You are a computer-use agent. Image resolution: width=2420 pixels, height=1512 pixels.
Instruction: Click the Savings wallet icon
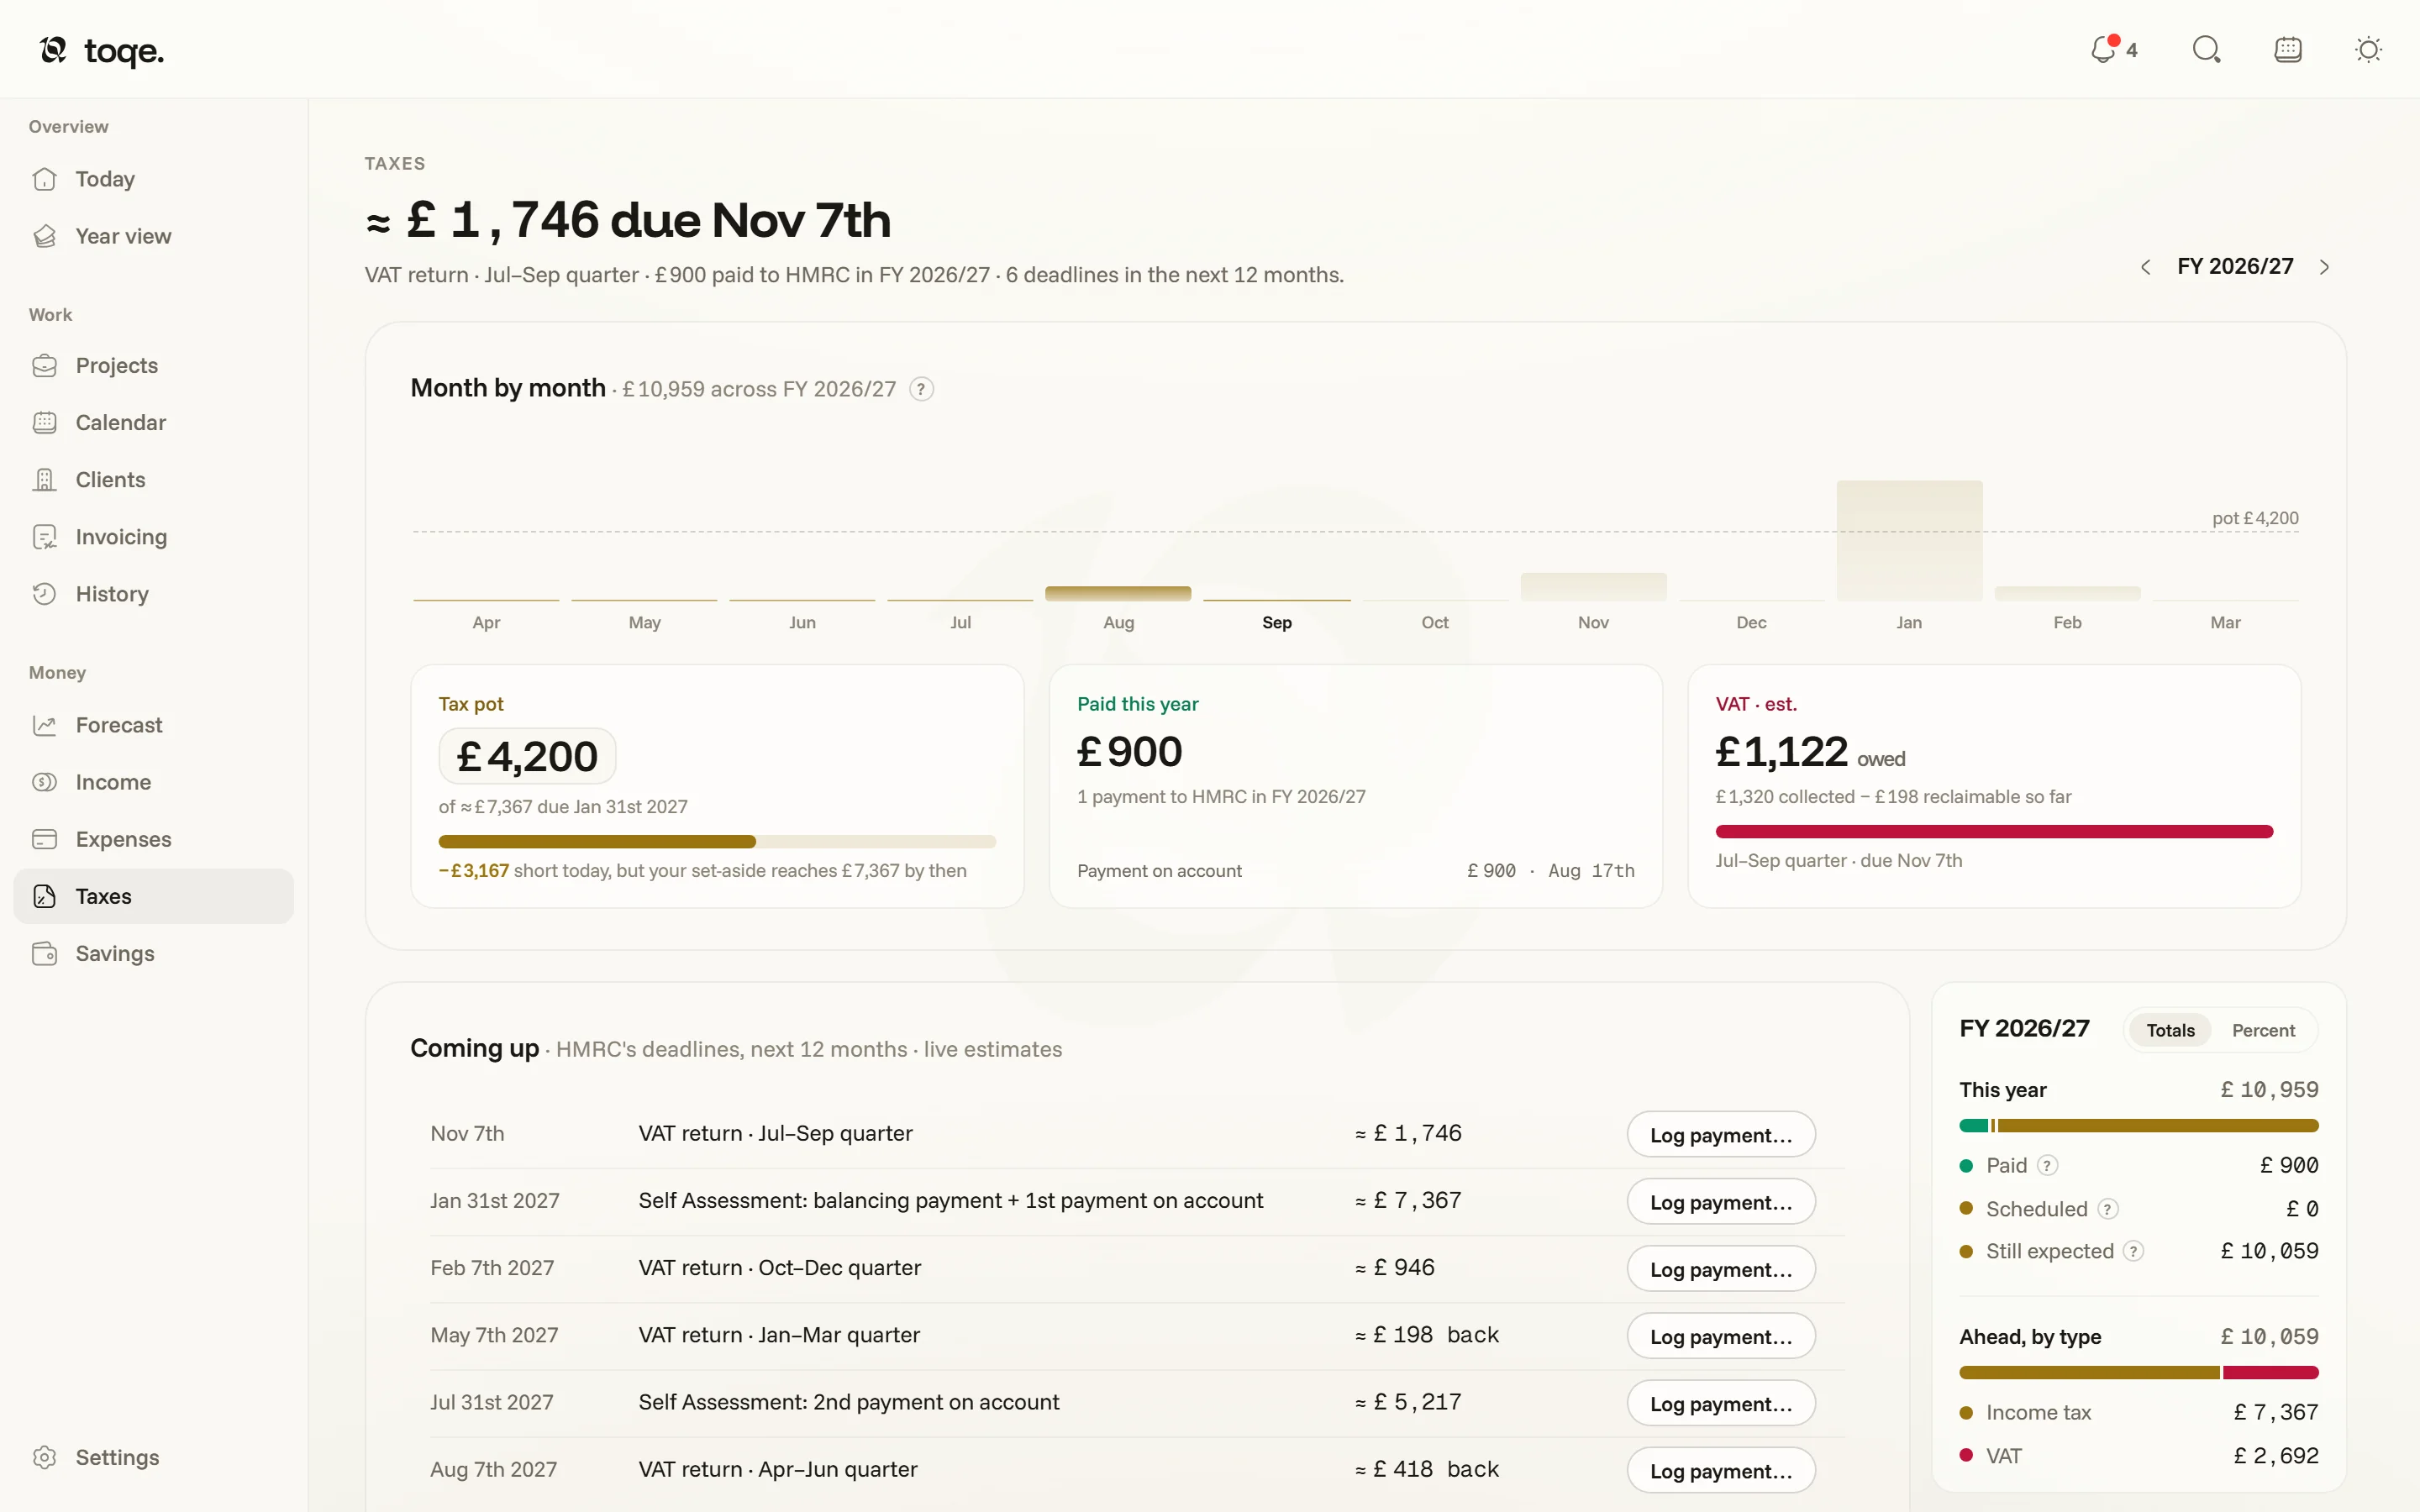[x=44, y=954]
